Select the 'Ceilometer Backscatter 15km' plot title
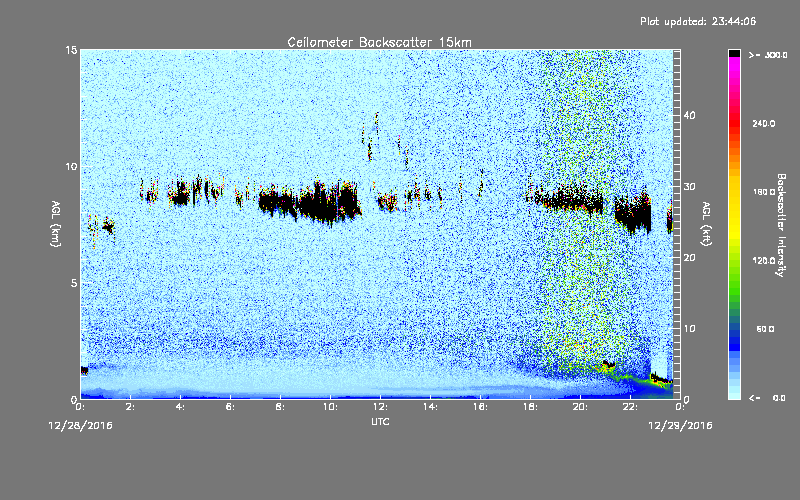This screenshot has width=800, height=500. (379, 42)
